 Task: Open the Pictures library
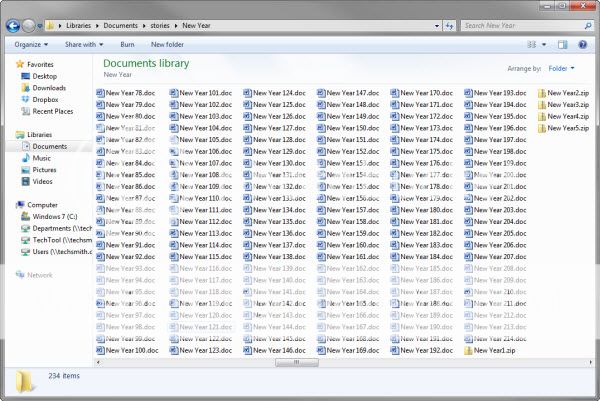[x=44, y=170]
